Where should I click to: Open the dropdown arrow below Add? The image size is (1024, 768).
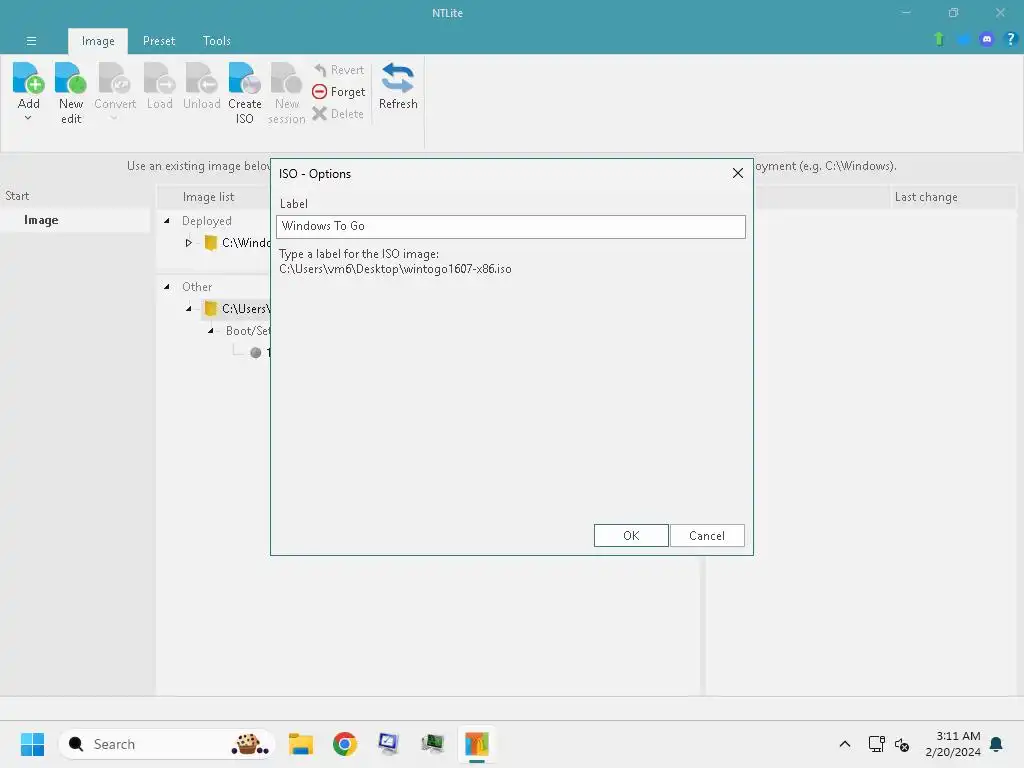(x=28, y=118)
